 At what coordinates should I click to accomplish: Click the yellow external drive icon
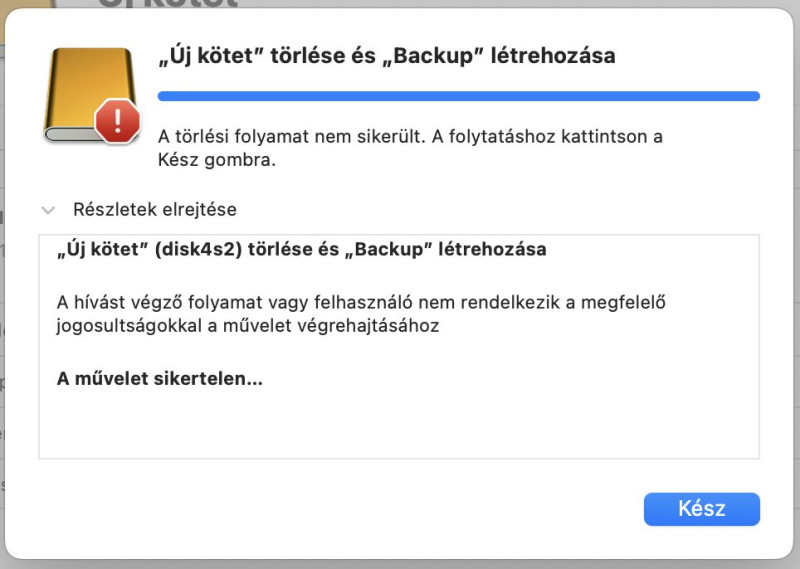coord(91,95)
